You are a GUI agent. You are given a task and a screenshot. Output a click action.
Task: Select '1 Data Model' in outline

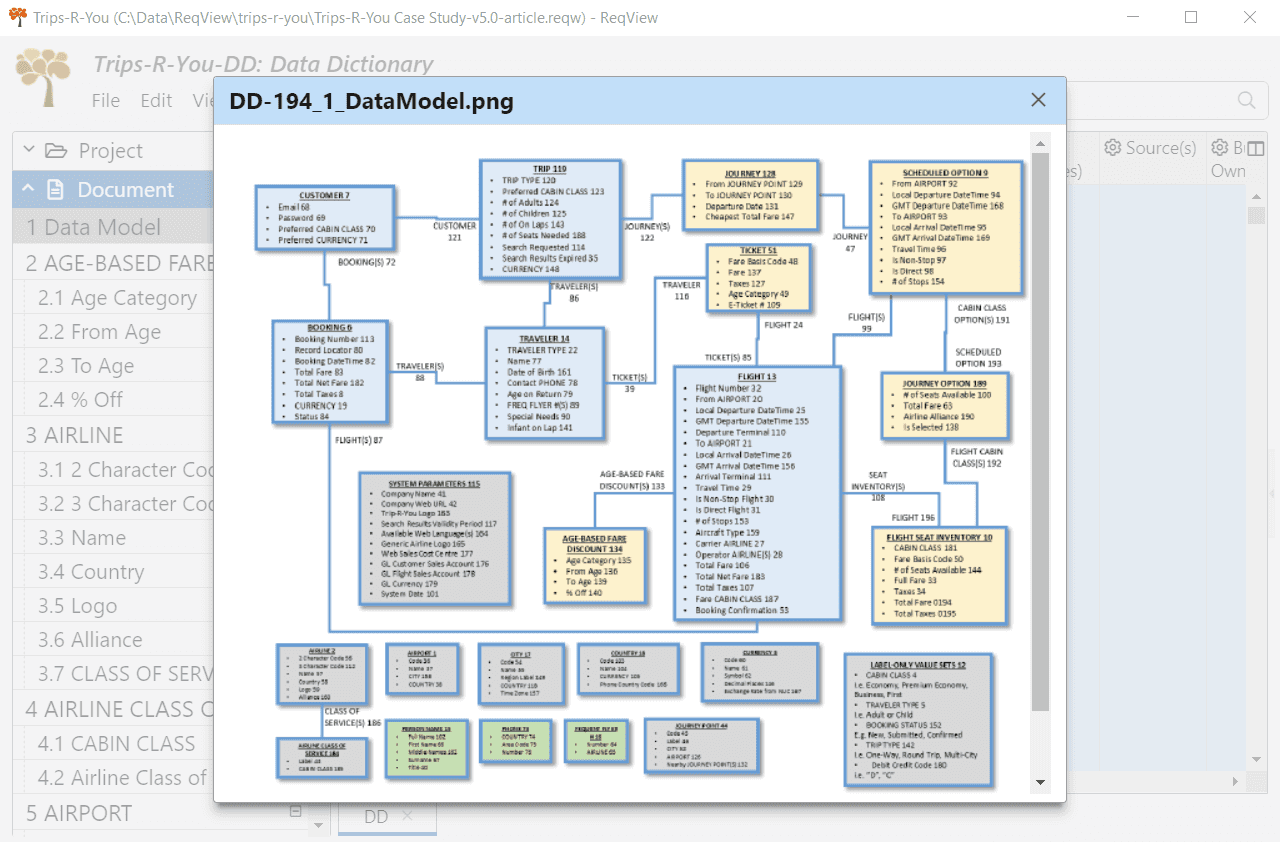[x=114, y=227]
